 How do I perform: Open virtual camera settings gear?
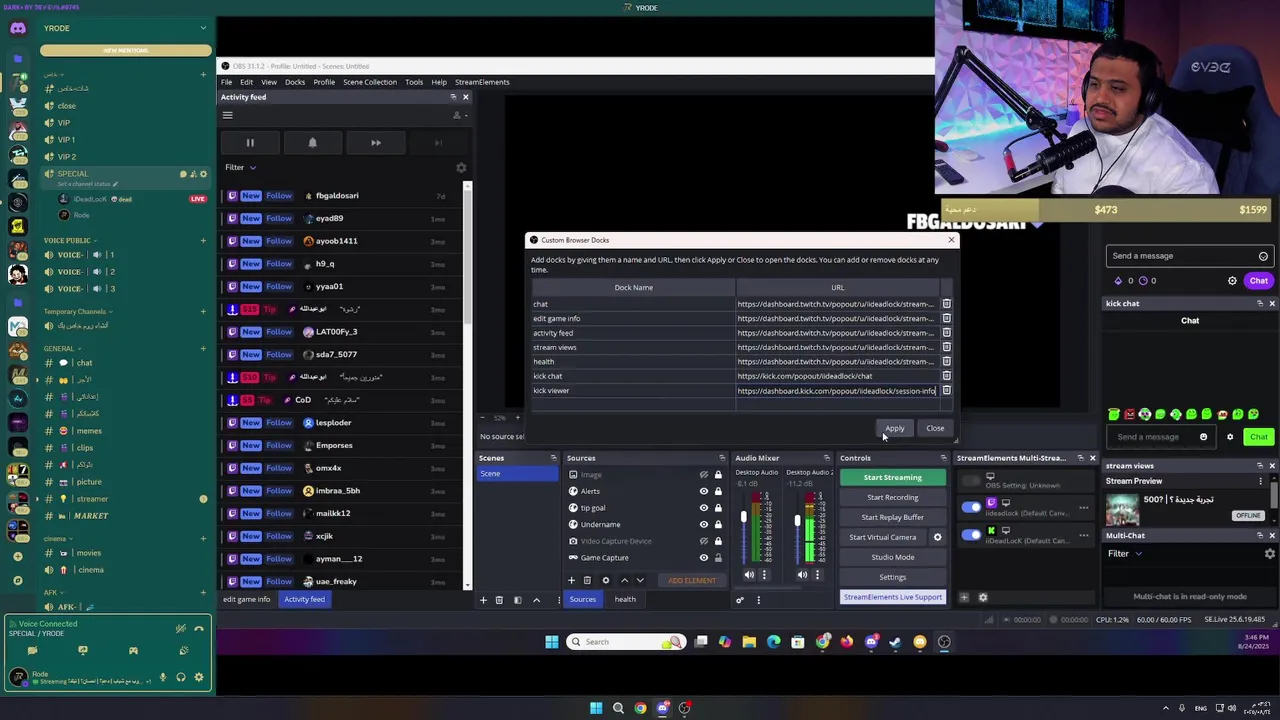937,537
